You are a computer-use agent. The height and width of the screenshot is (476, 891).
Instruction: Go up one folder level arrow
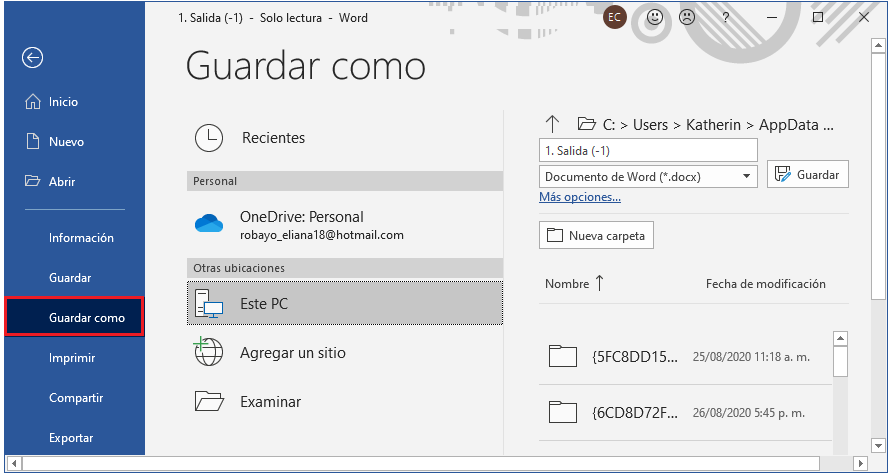(552, 124)
